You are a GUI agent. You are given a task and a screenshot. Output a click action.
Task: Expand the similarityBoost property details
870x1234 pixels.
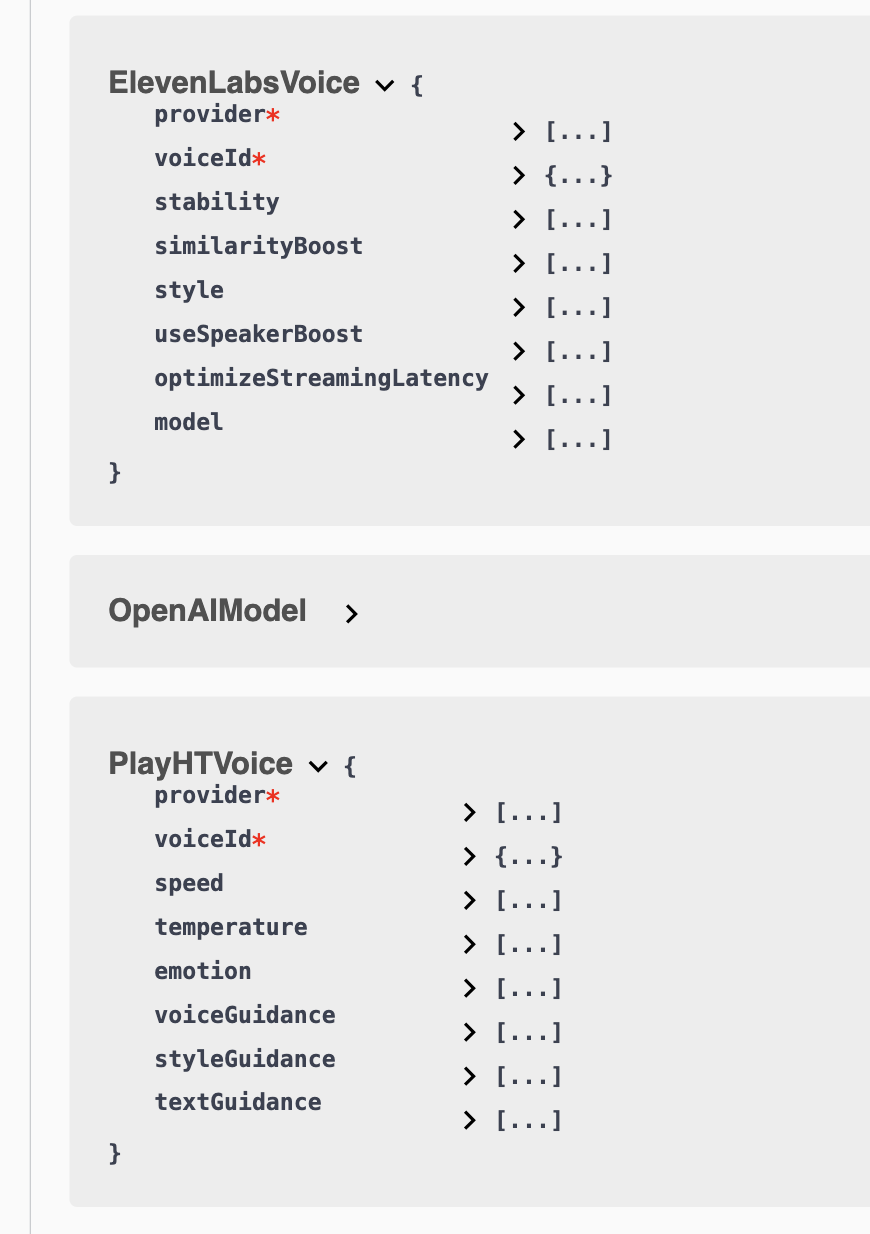click(x=519, y=263)
